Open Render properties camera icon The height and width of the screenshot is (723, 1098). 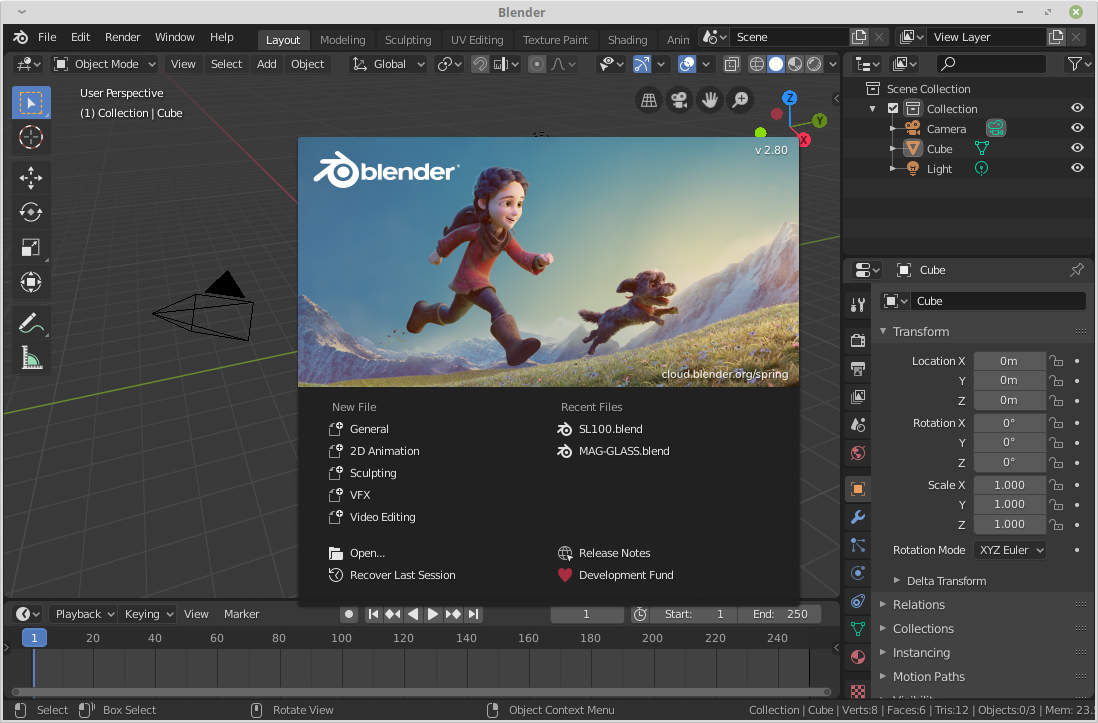point(857,340)
